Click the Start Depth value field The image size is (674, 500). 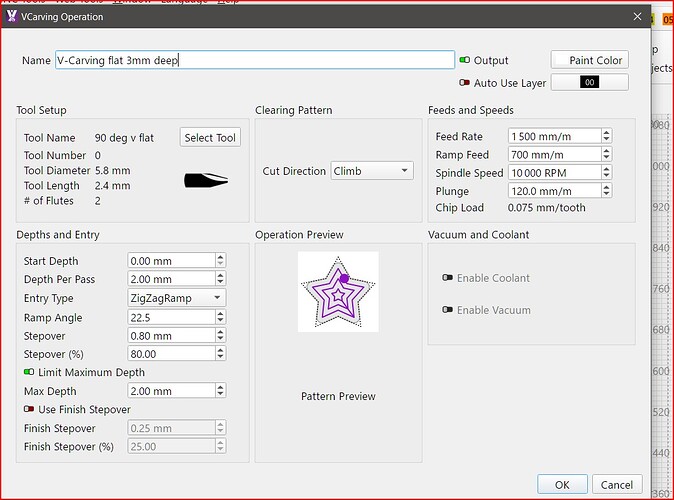point(172,260)
